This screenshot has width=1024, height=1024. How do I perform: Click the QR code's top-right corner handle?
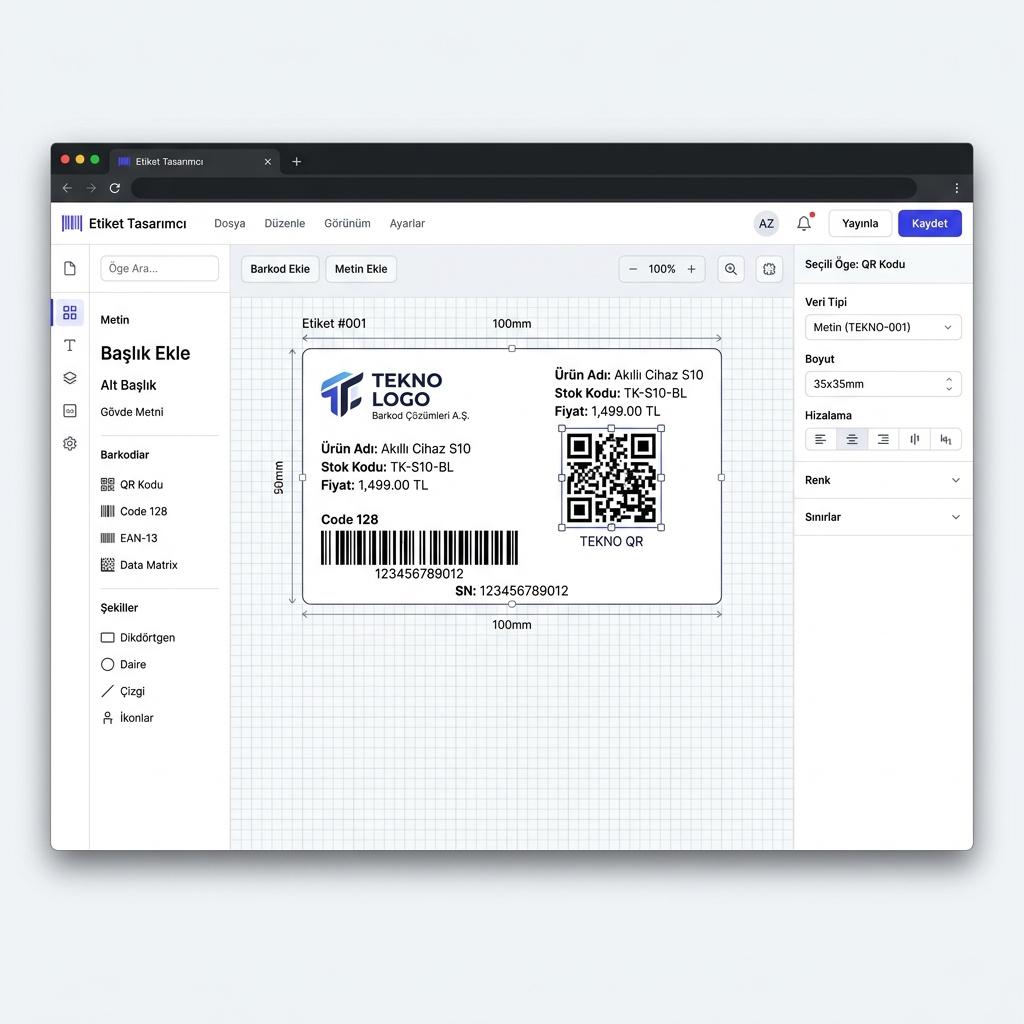[661, 428]
